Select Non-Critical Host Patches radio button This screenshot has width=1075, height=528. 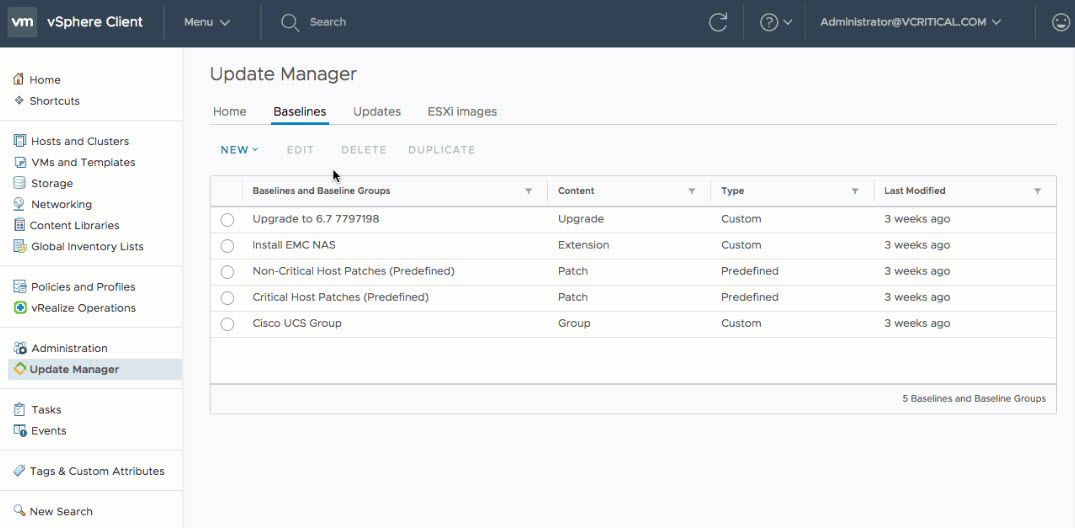[x=227, y=272]
